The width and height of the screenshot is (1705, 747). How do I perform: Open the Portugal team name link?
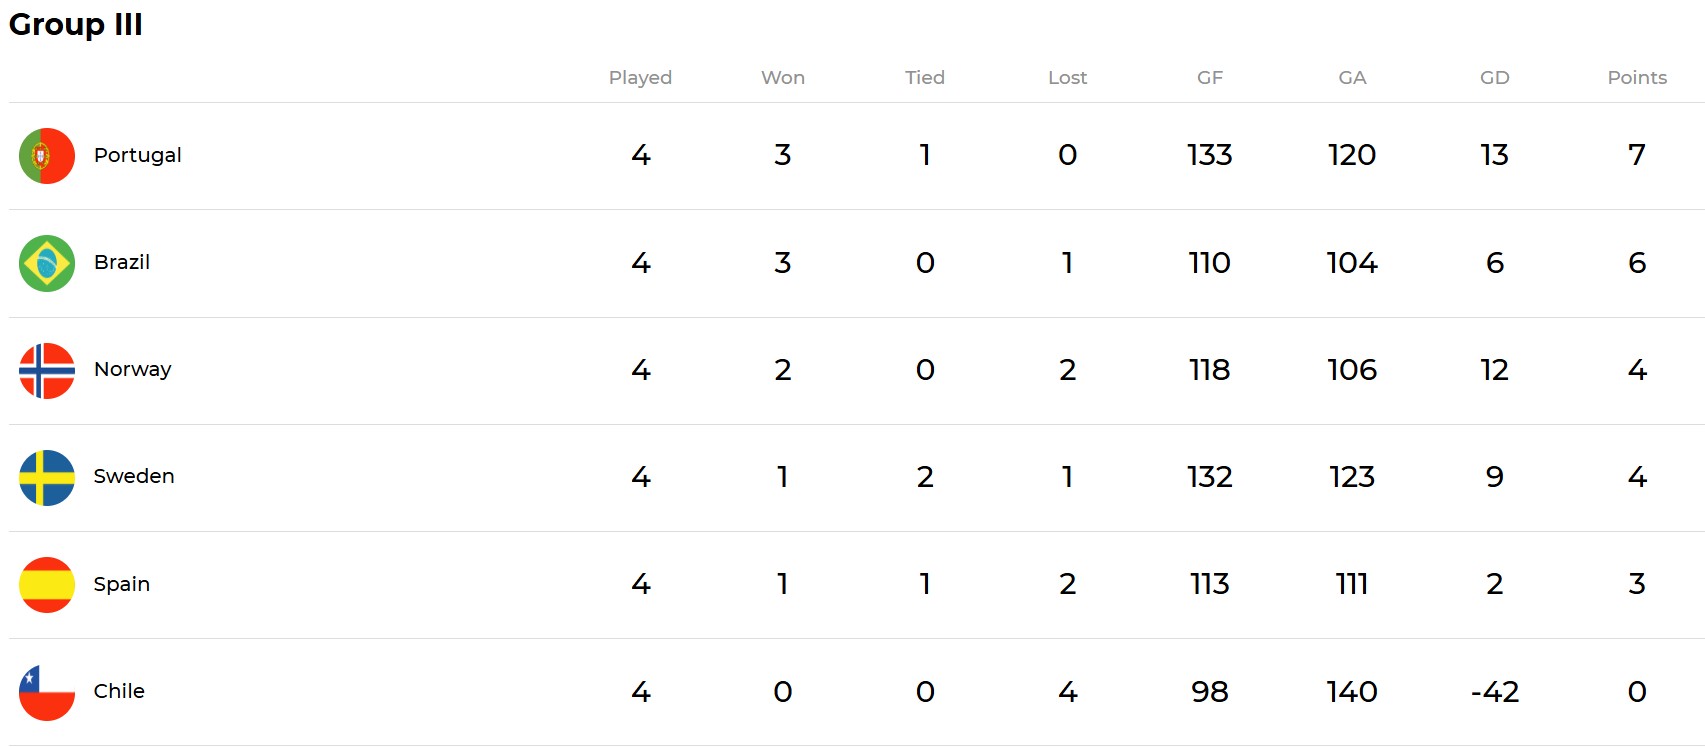[x=138, y=155]
